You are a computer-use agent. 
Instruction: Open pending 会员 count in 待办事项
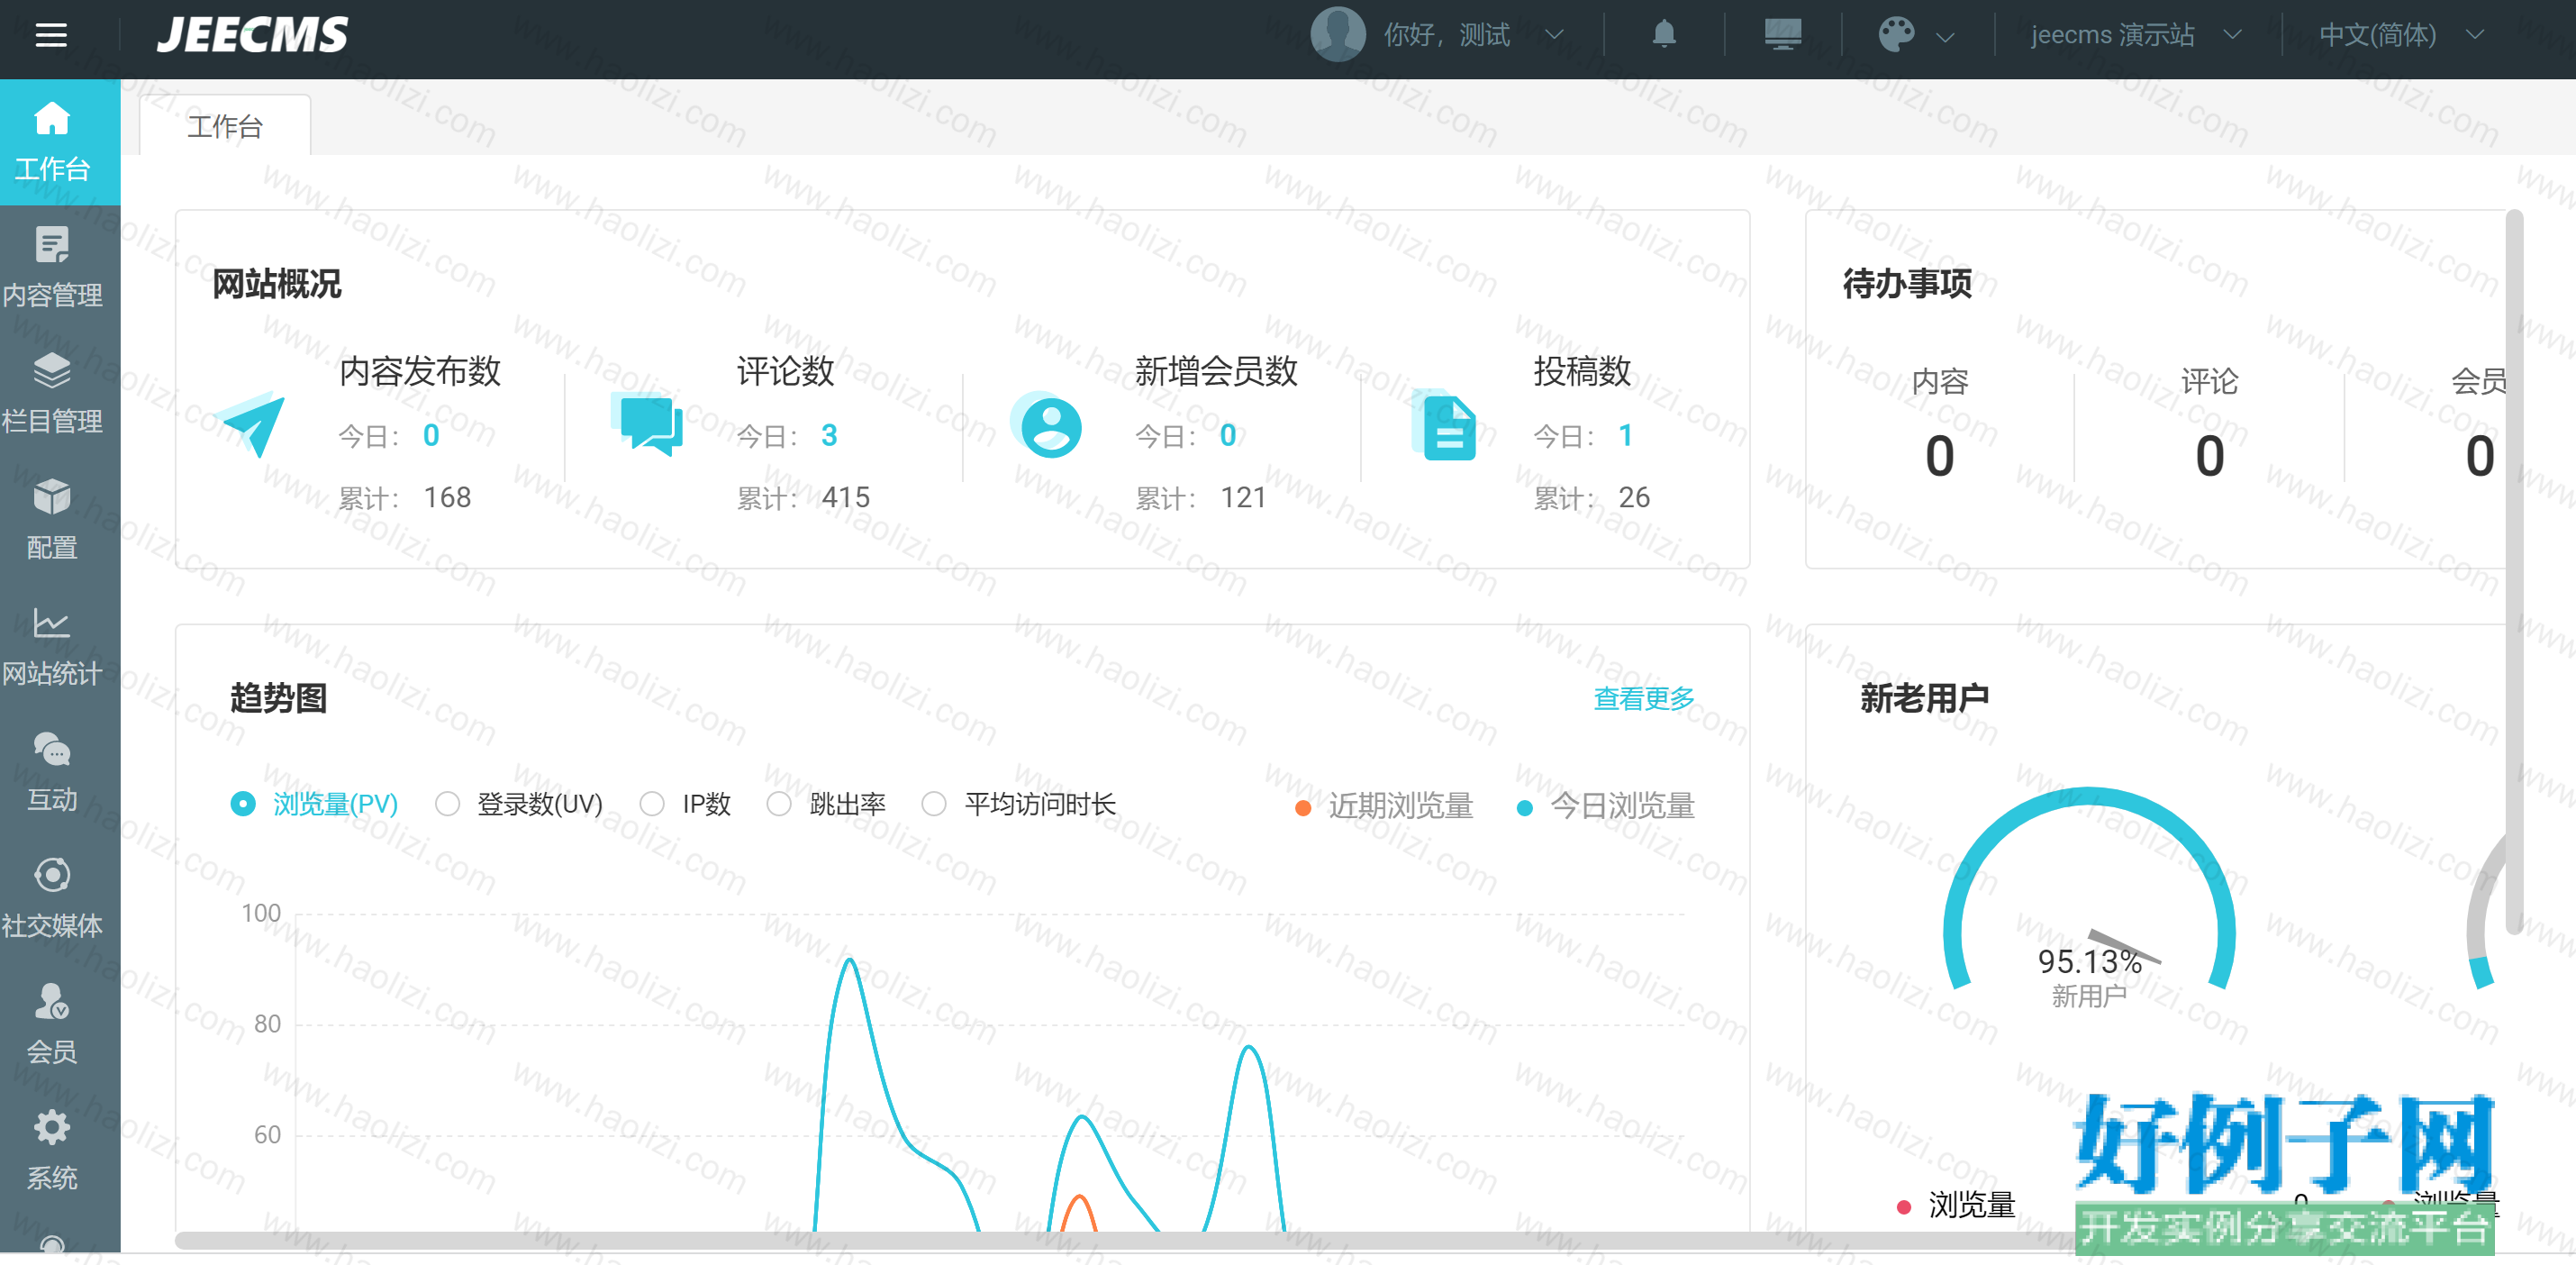pos(2479,456)
